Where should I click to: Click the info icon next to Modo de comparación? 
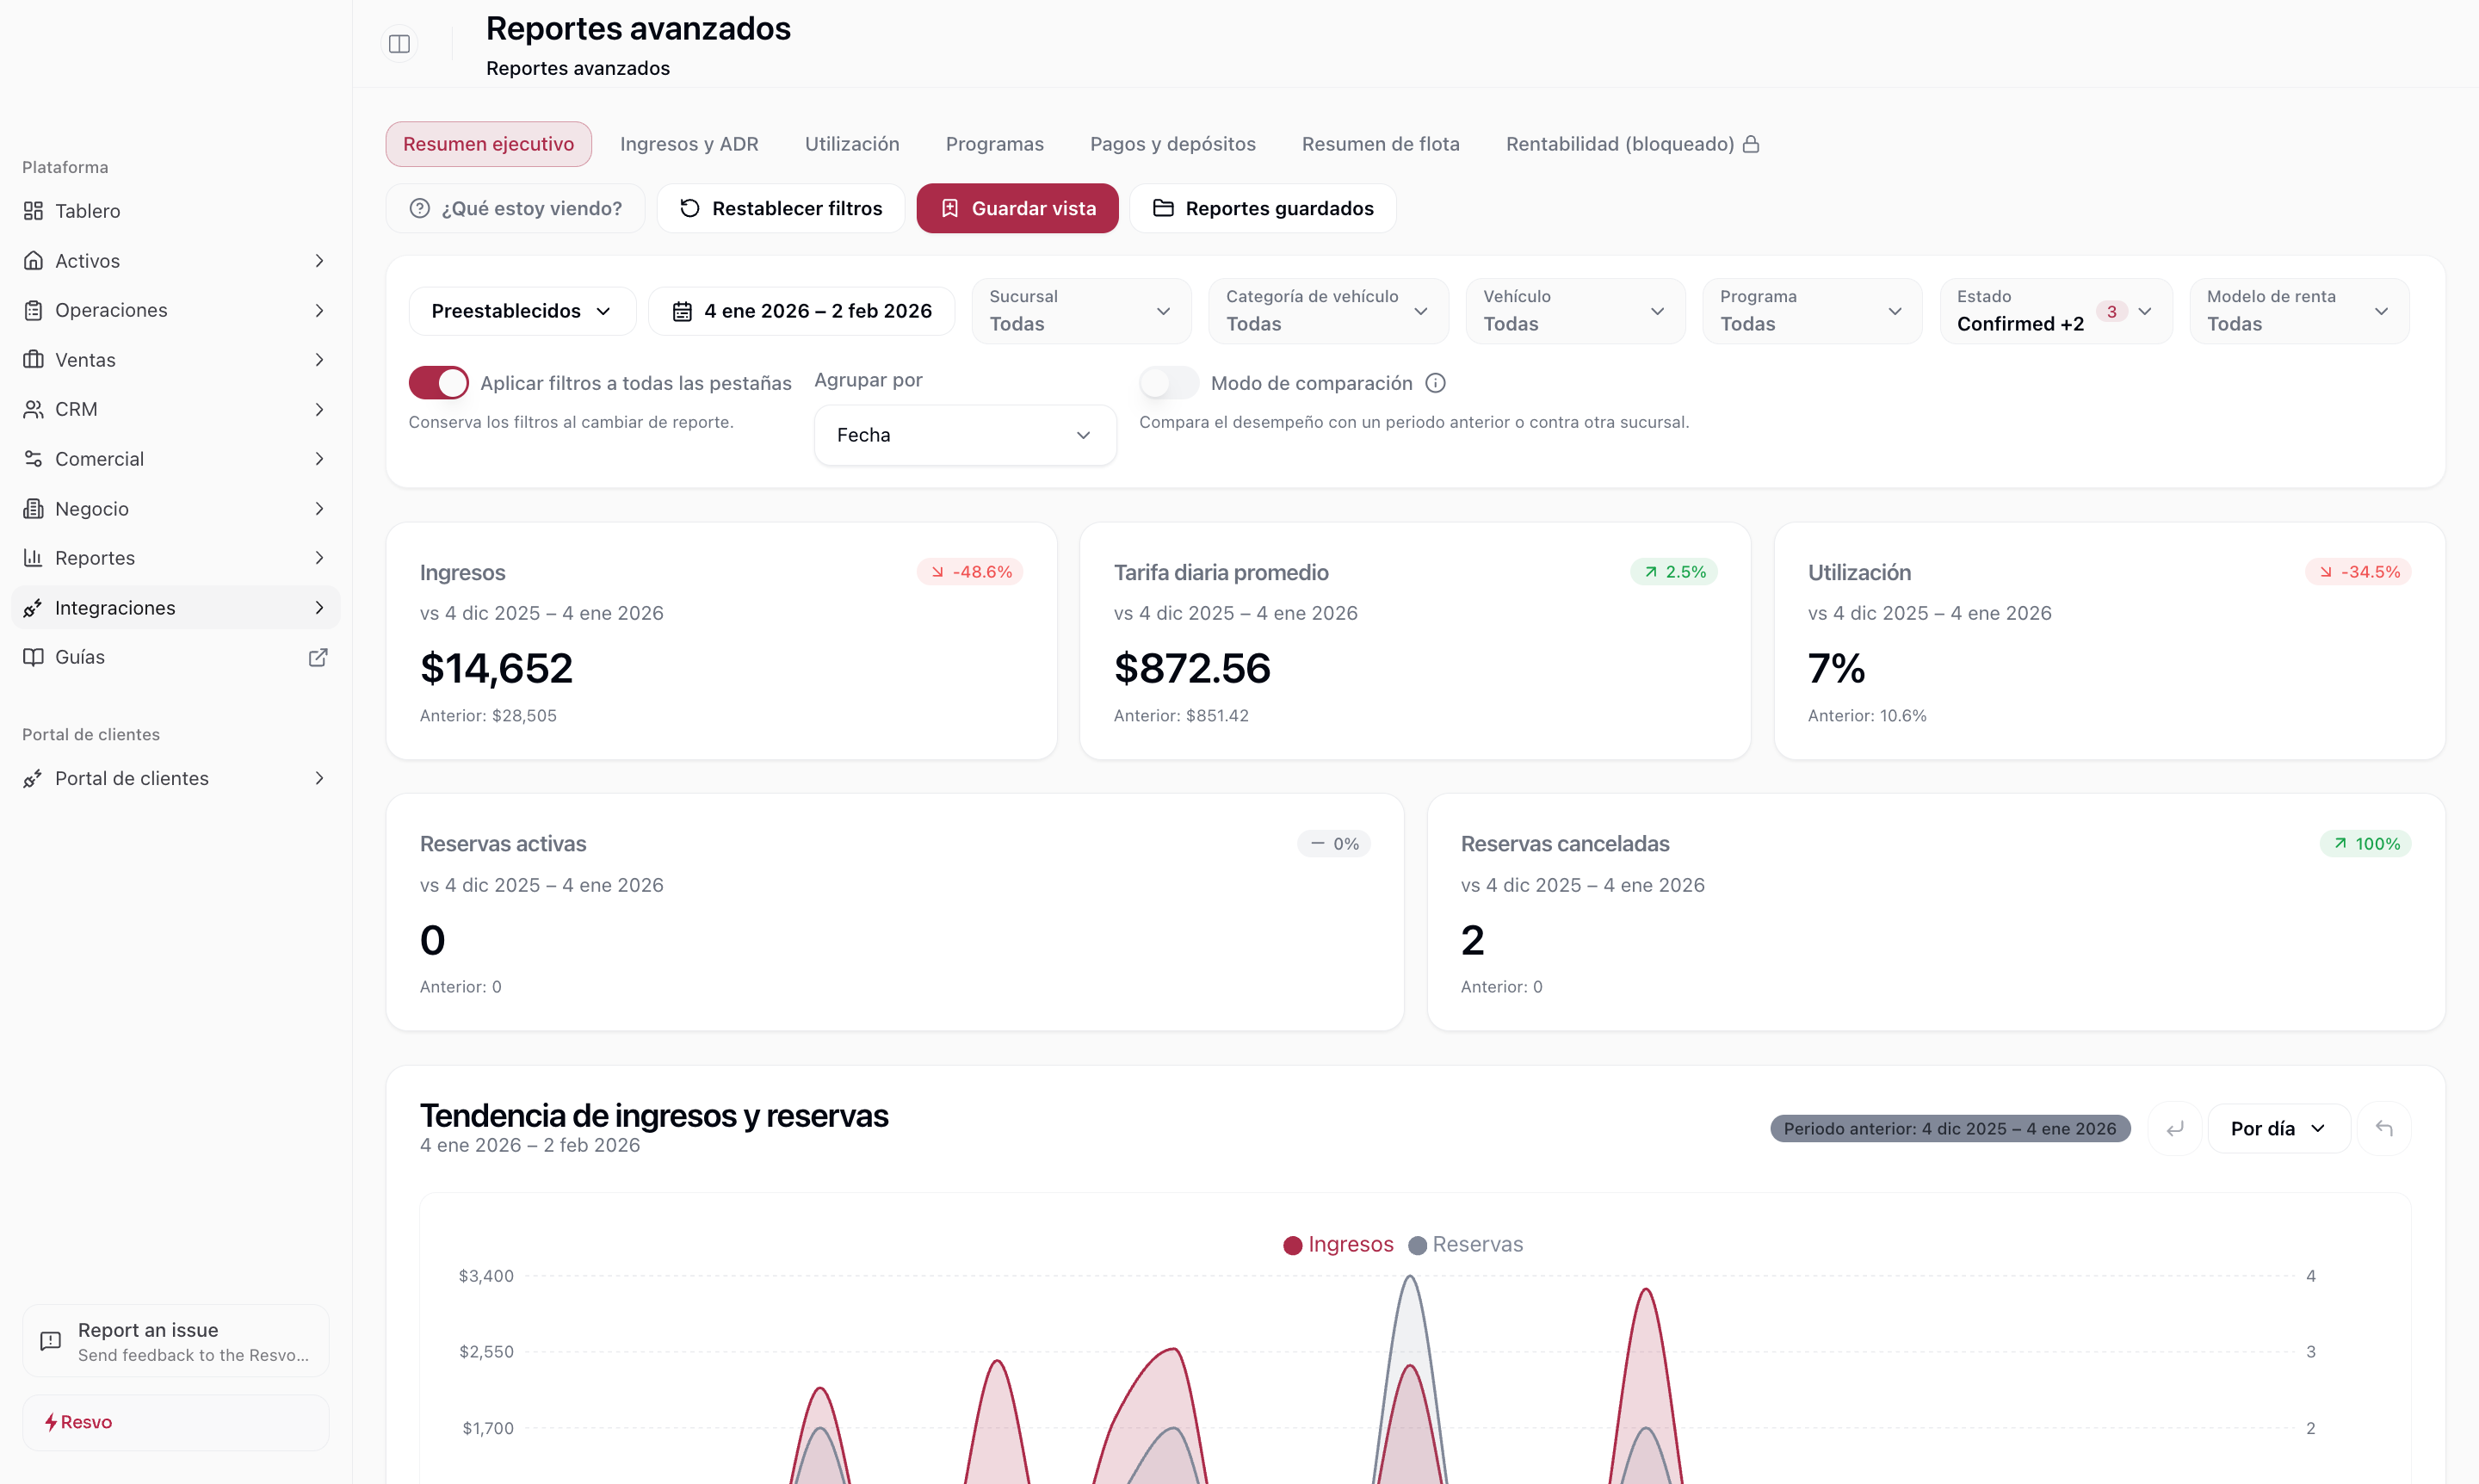(x=1437, y=382)
